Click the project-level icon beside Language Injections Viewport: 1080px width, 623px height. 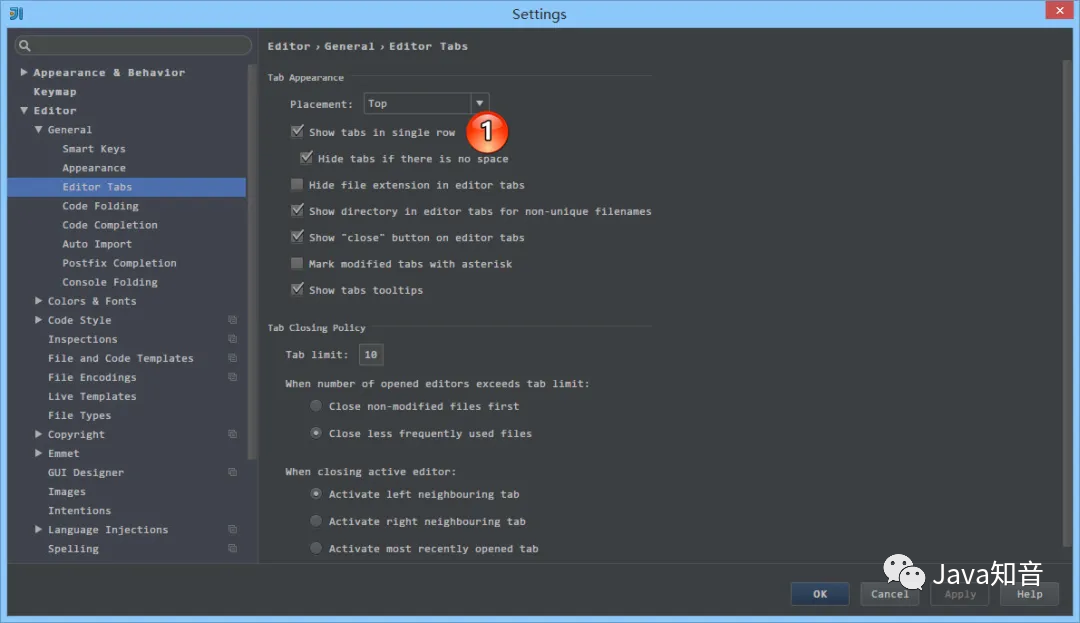pos(232,529)
